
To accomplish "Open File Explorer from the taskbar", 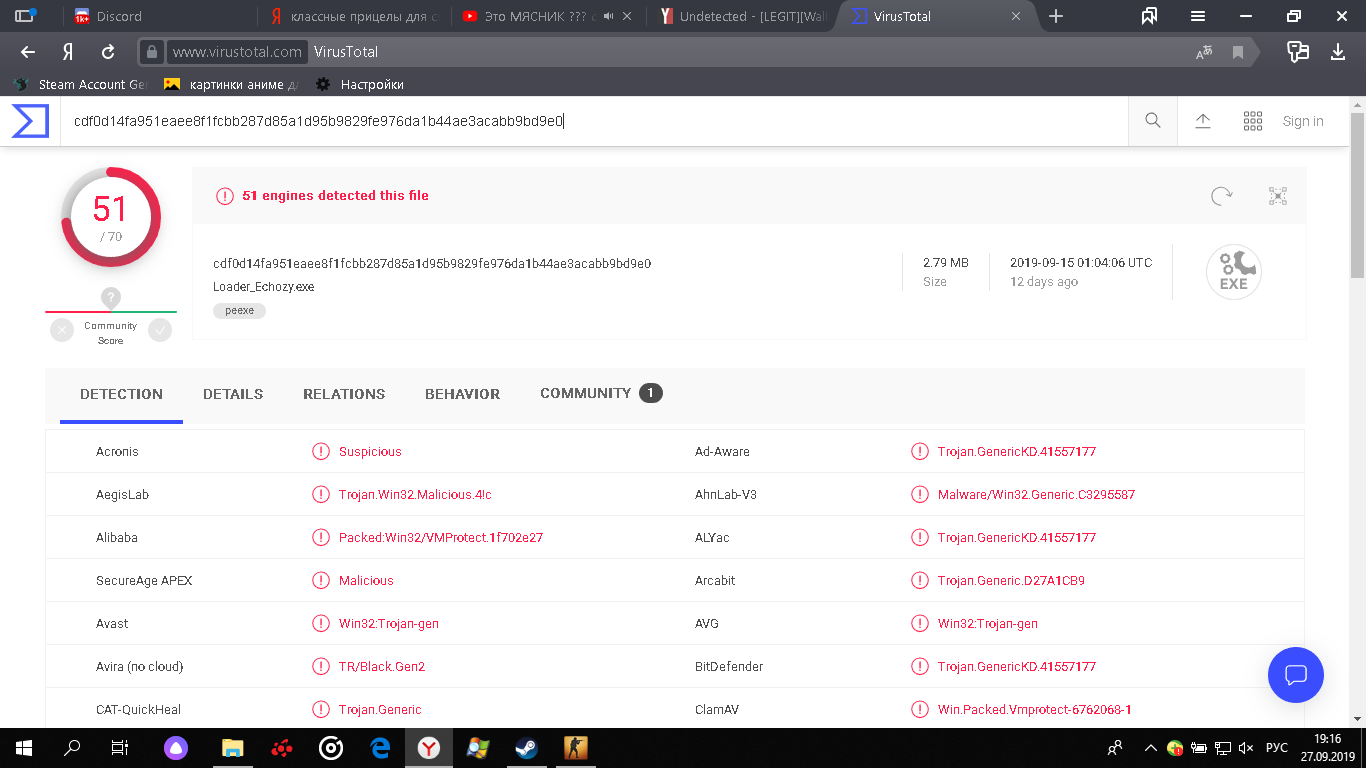I will pos(232,748).
